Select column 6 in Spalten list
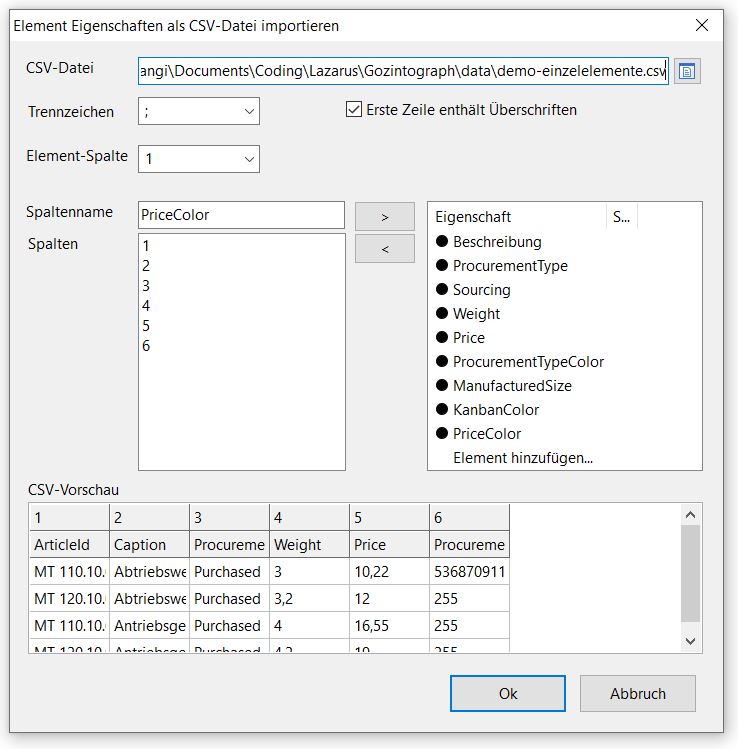 pos(241,346)
